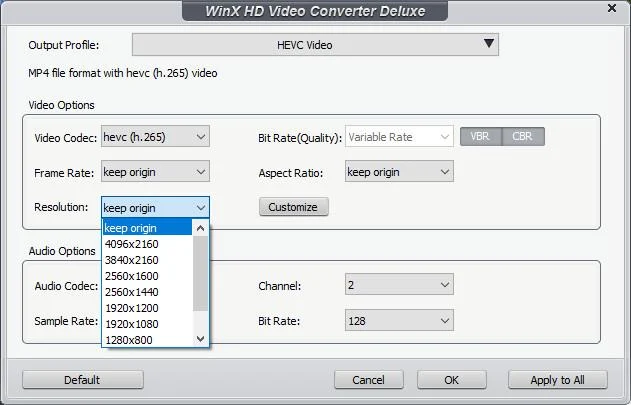Open the Output Profile HEVC Video dropdown
This screenshot has width=631, height=405.
pyautogui.click(x=315, y=45)
